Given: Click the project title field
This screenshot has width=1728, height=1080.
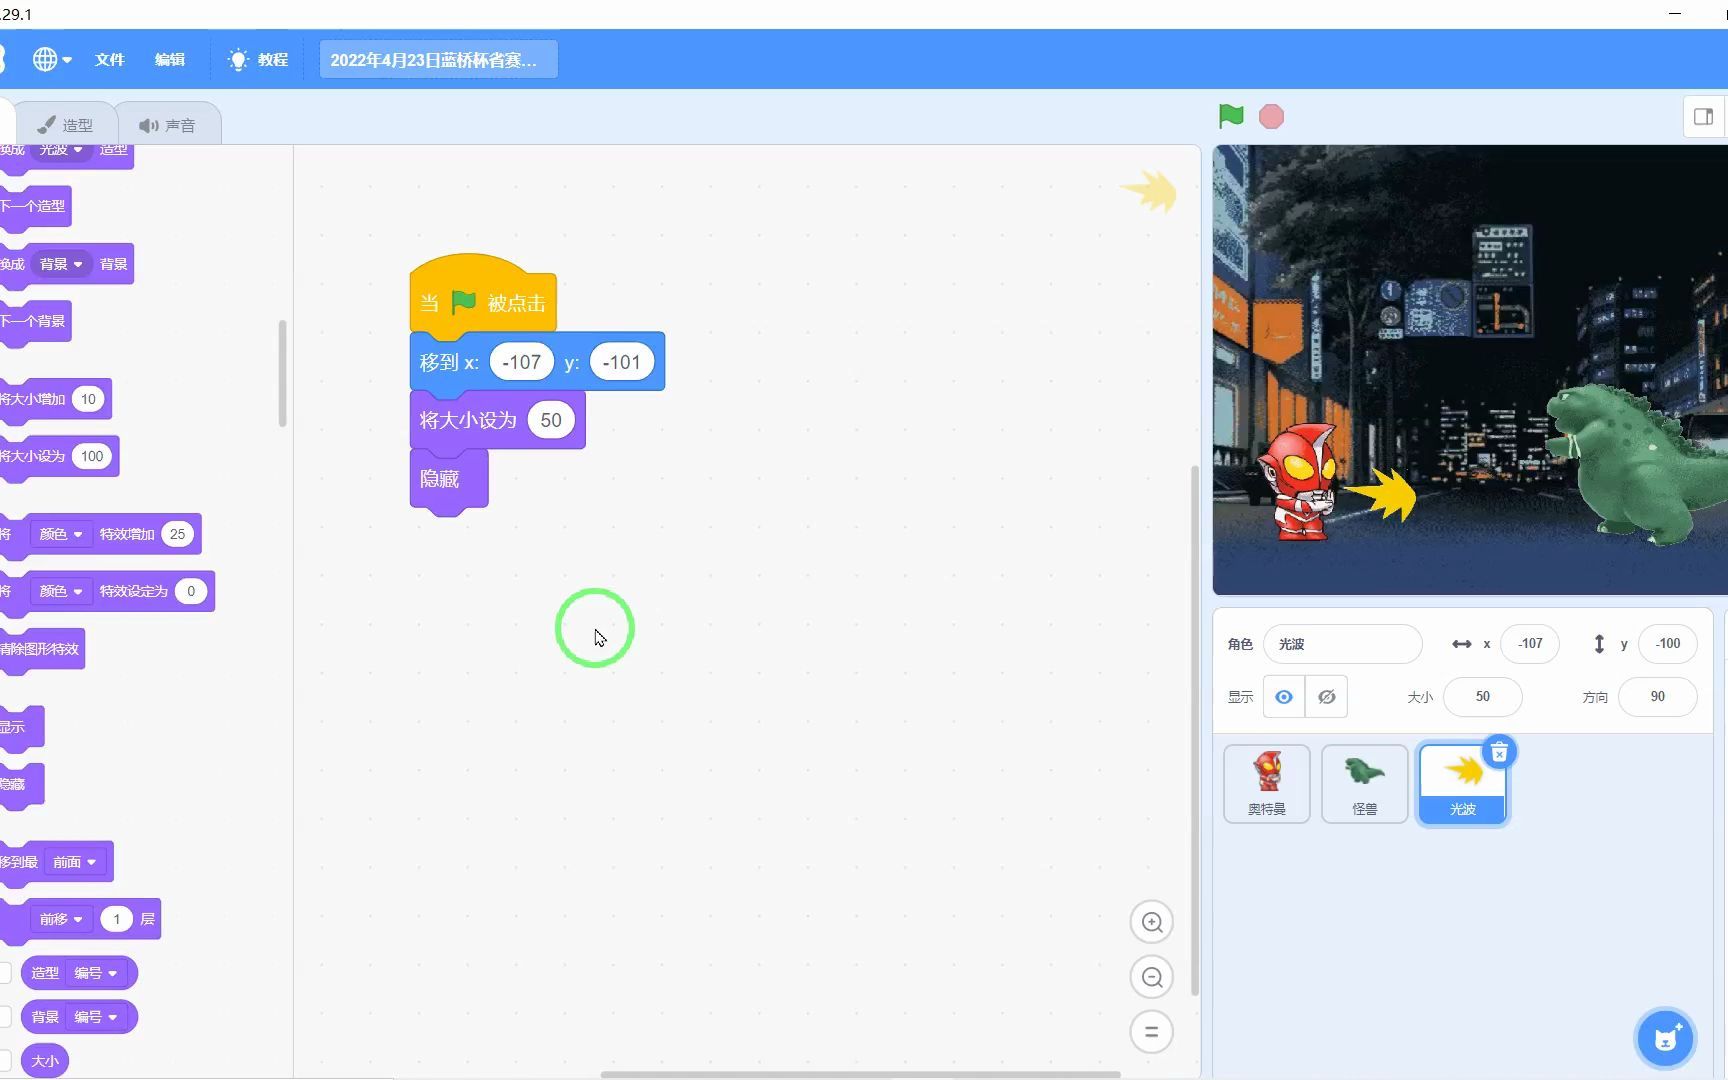Looking at the screenshot, I should (438, 60).
